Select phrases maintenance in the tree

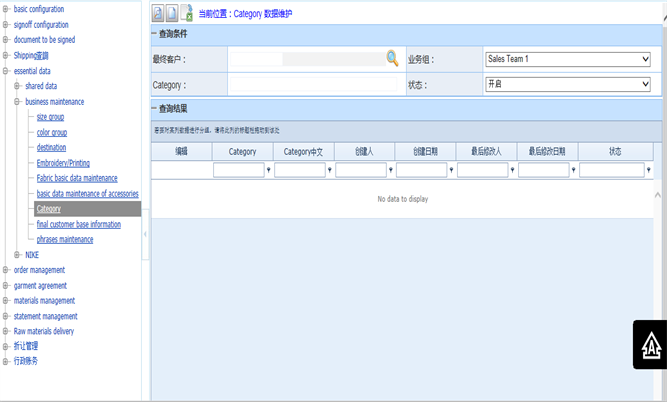pos(65,239)
